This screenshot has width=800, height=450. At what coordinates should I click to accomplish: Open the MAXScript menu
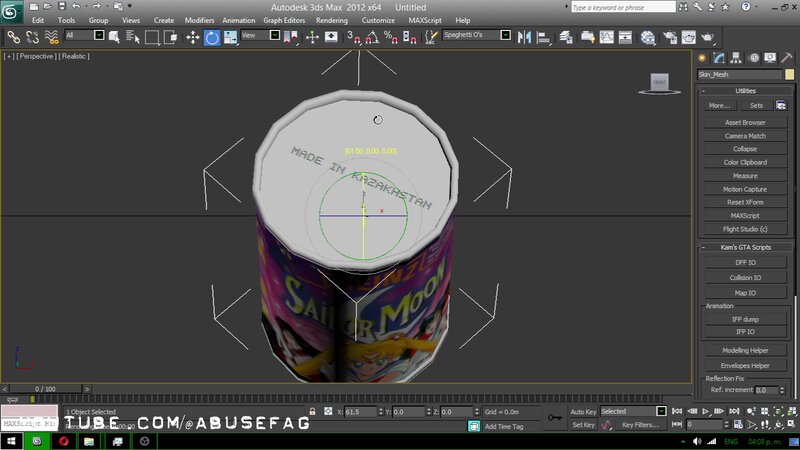(425, 20)
